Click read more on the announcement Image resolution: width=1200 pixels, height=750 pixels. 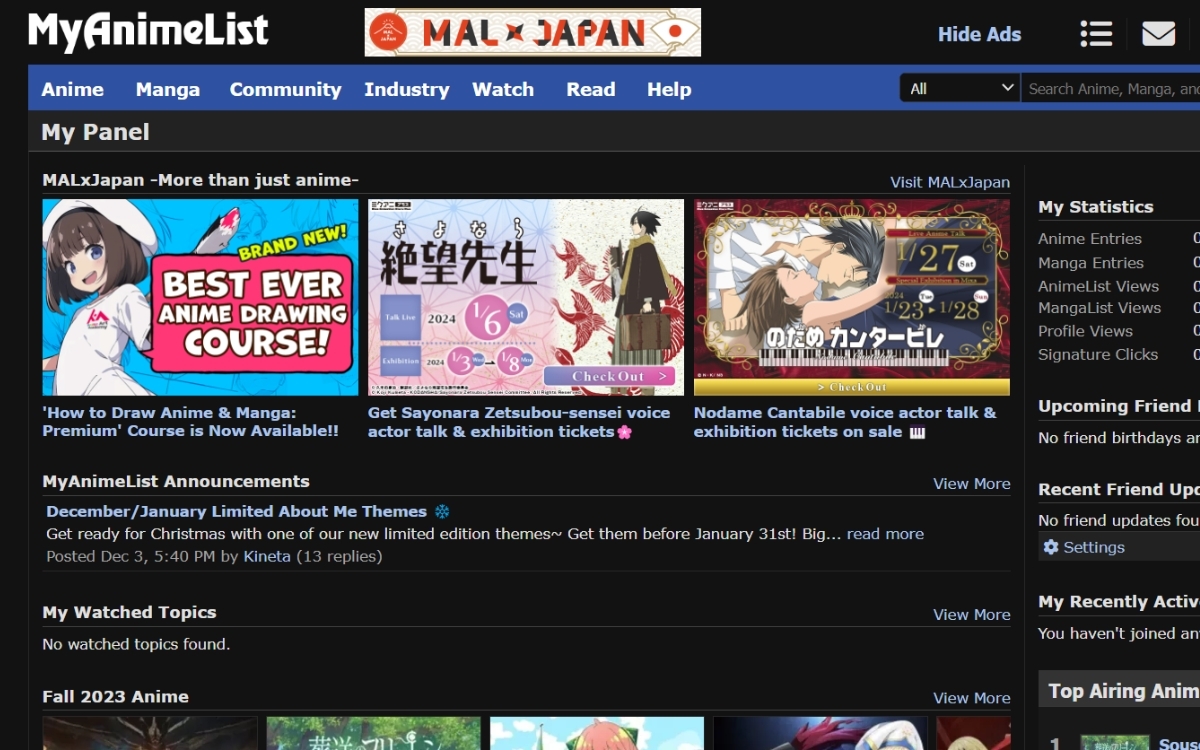point(885,533)
